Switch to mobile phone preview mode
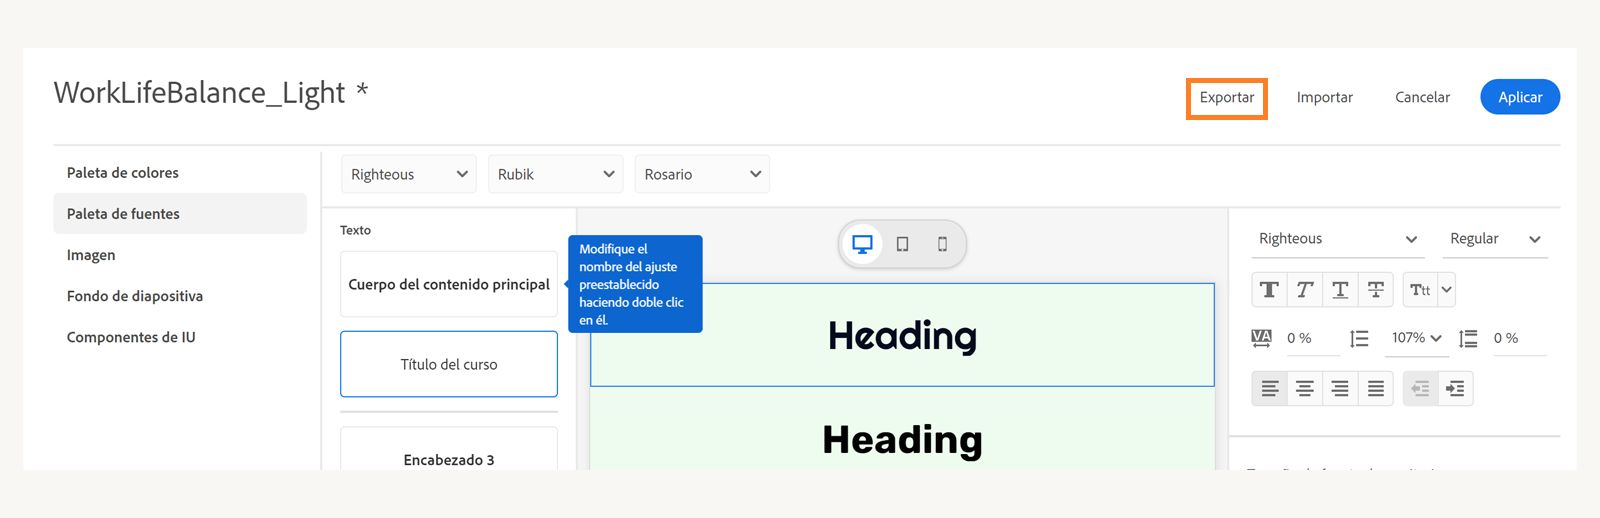Image resolution: width=1600 pixels, height=518 pixels. coord(942,244)
